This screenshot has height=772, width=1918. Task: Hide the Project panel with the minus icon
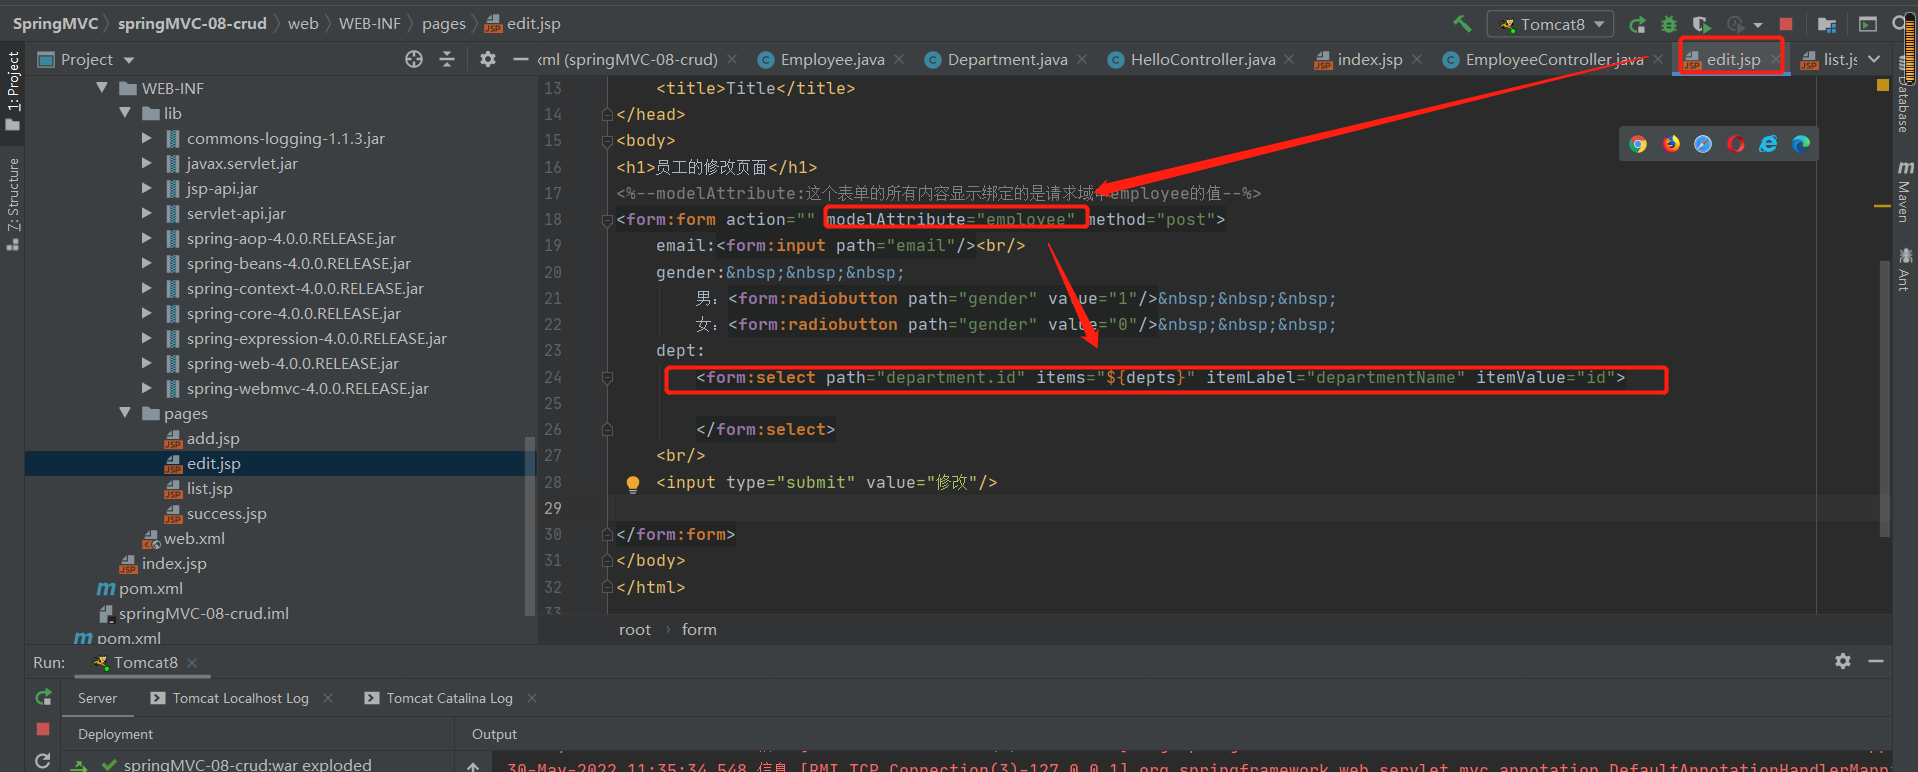(x=520, y=60)
